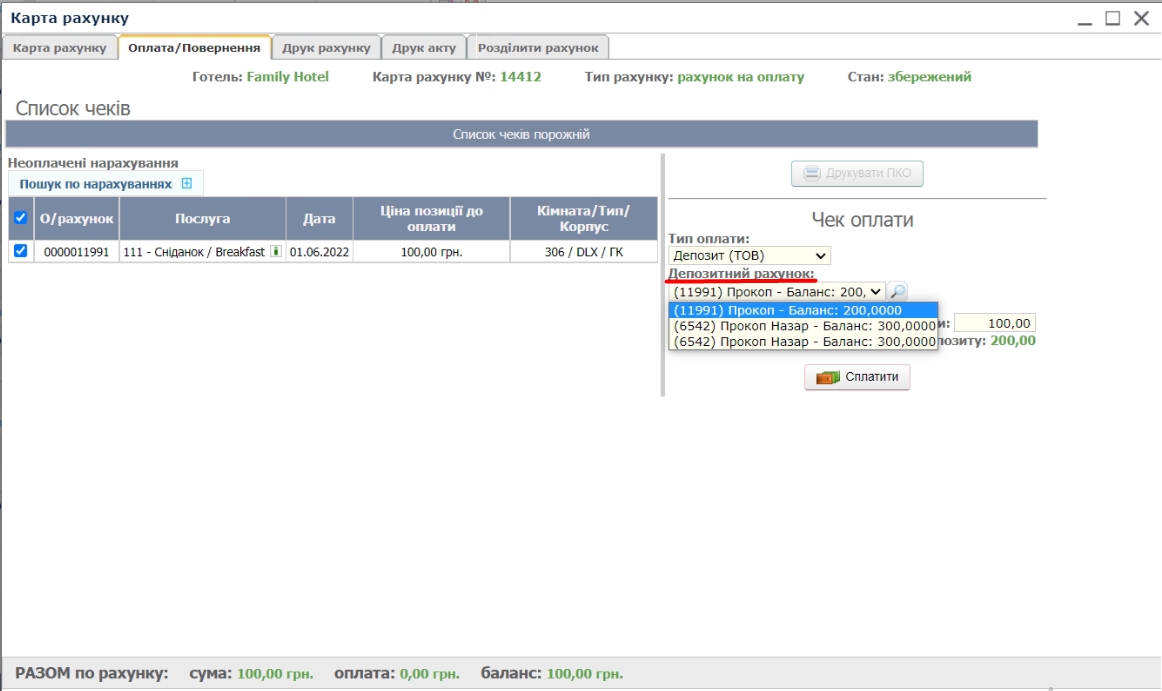Select the Оплата/Повернення tab
Viewport: 1162px width, 691px height.
pyautogui.click(x=194, y=48)
